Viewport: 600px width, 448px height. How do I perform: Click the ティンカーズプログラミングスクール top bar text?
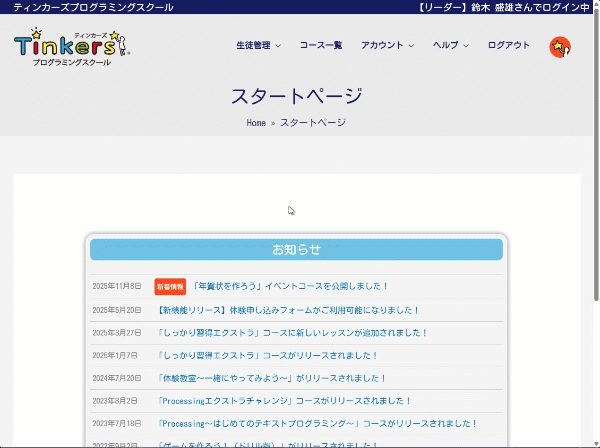tap(94, 7)
